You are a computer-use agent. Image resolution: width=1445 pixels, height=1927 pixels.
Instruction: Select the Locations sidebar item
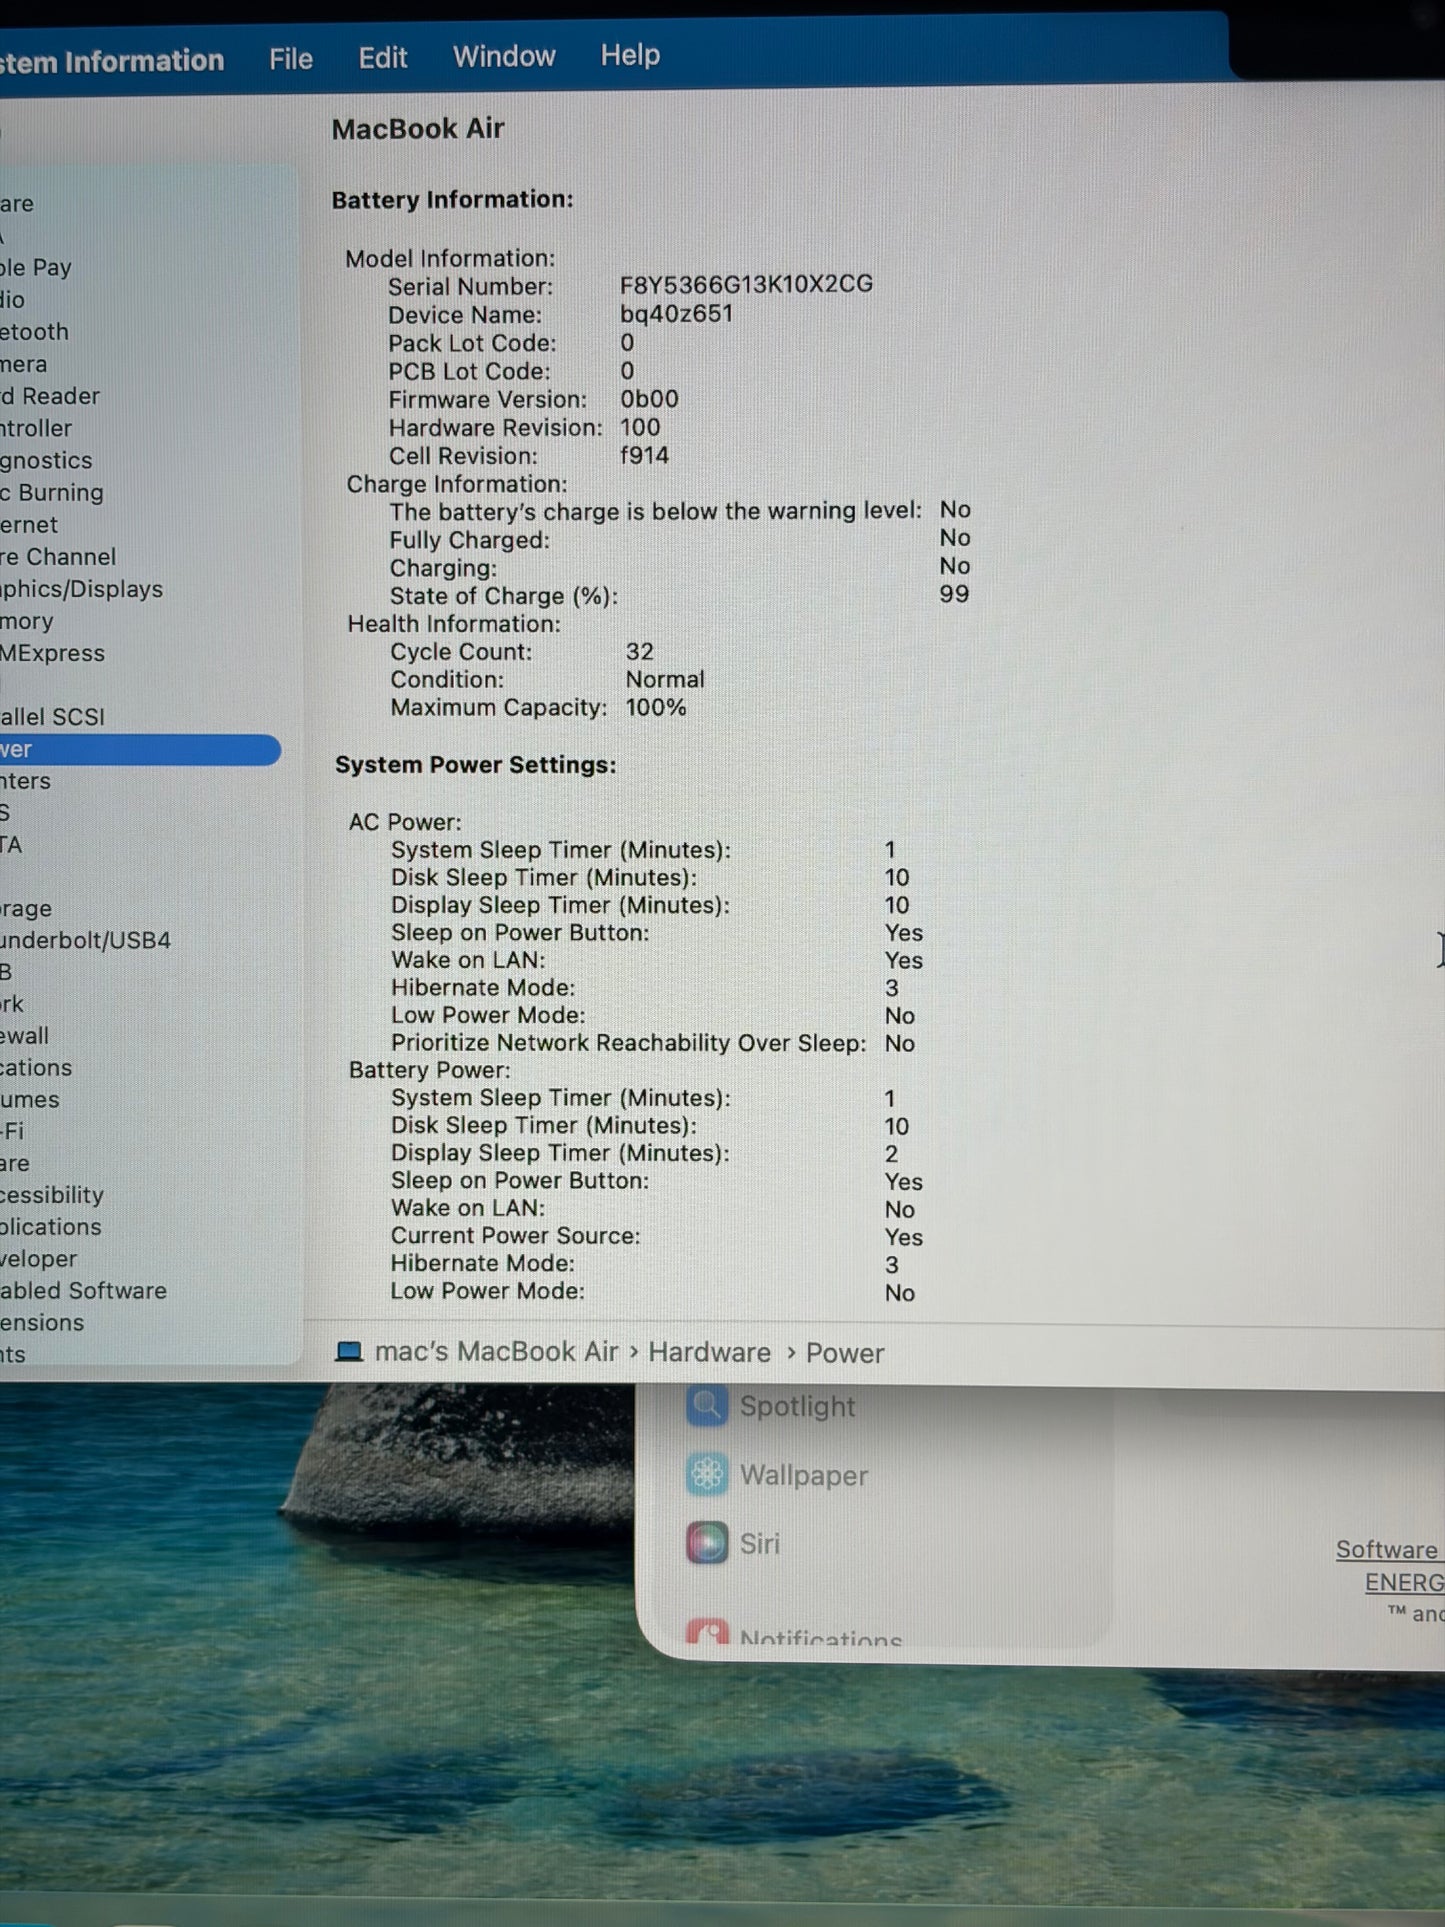[36, 1067]
